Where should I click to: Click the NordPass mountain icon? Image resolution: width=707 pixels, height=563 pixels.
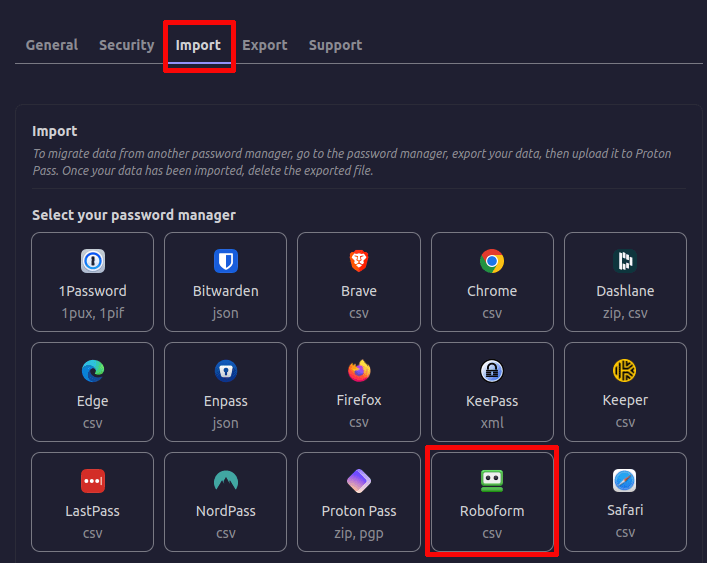click(225, 481)
